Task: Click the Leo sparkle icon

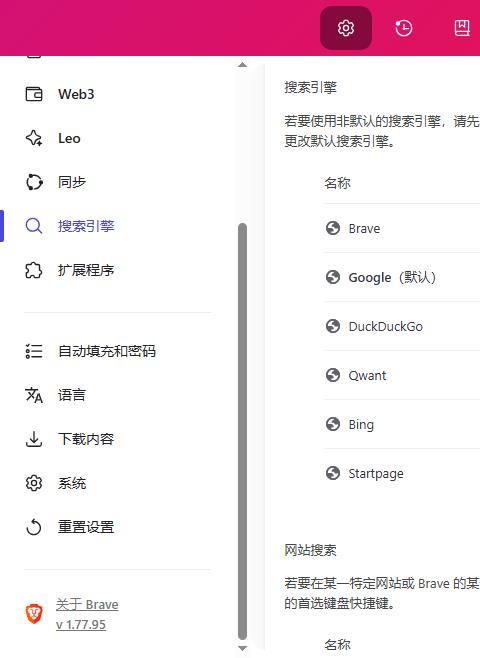Action: (34, 138)
